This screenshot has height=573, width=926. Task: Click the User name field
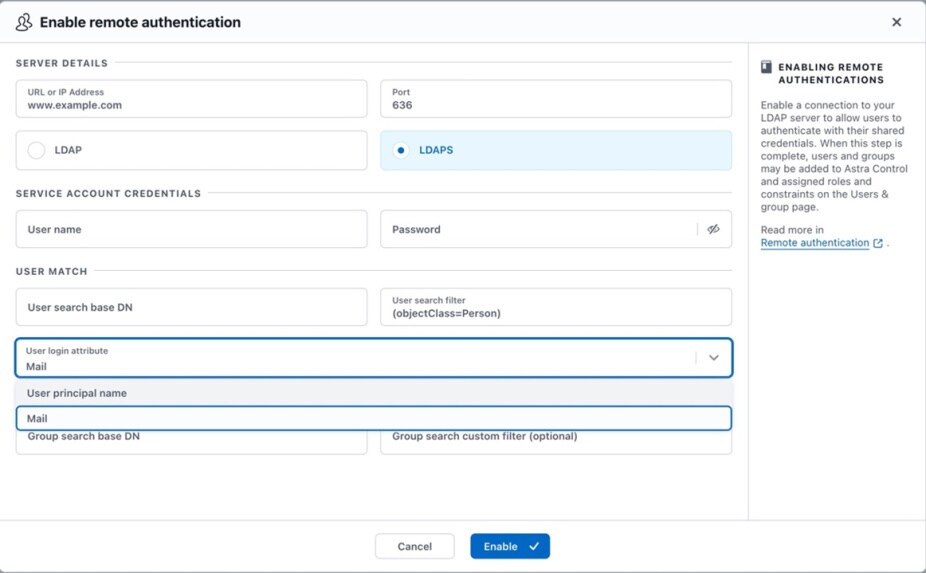coord(191,229)
